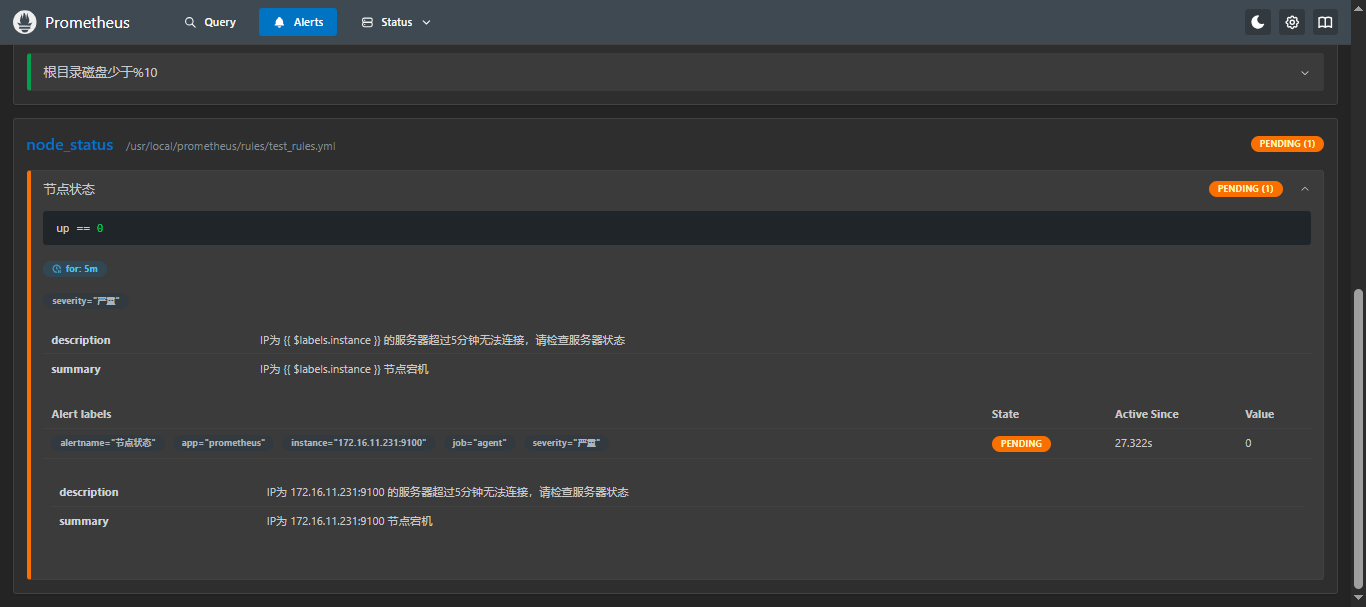This screenshot has height=607, width=1366.
Task: Click the bell icon in the Alerts button
Action: [x=279, y=22]
